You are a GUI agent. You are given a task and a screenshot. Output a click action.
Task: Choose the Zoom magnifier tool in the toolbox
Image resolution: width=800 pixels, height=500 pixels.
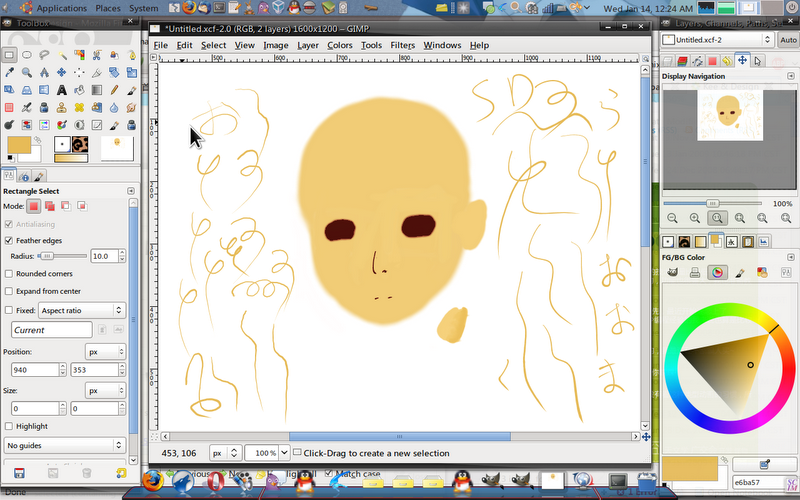27,72
